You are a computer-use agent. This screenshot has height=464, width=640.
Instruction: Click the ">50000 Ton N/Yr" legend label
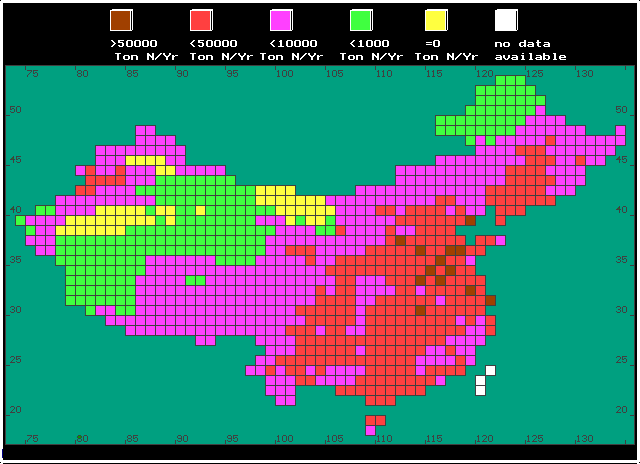pos(135,50)
